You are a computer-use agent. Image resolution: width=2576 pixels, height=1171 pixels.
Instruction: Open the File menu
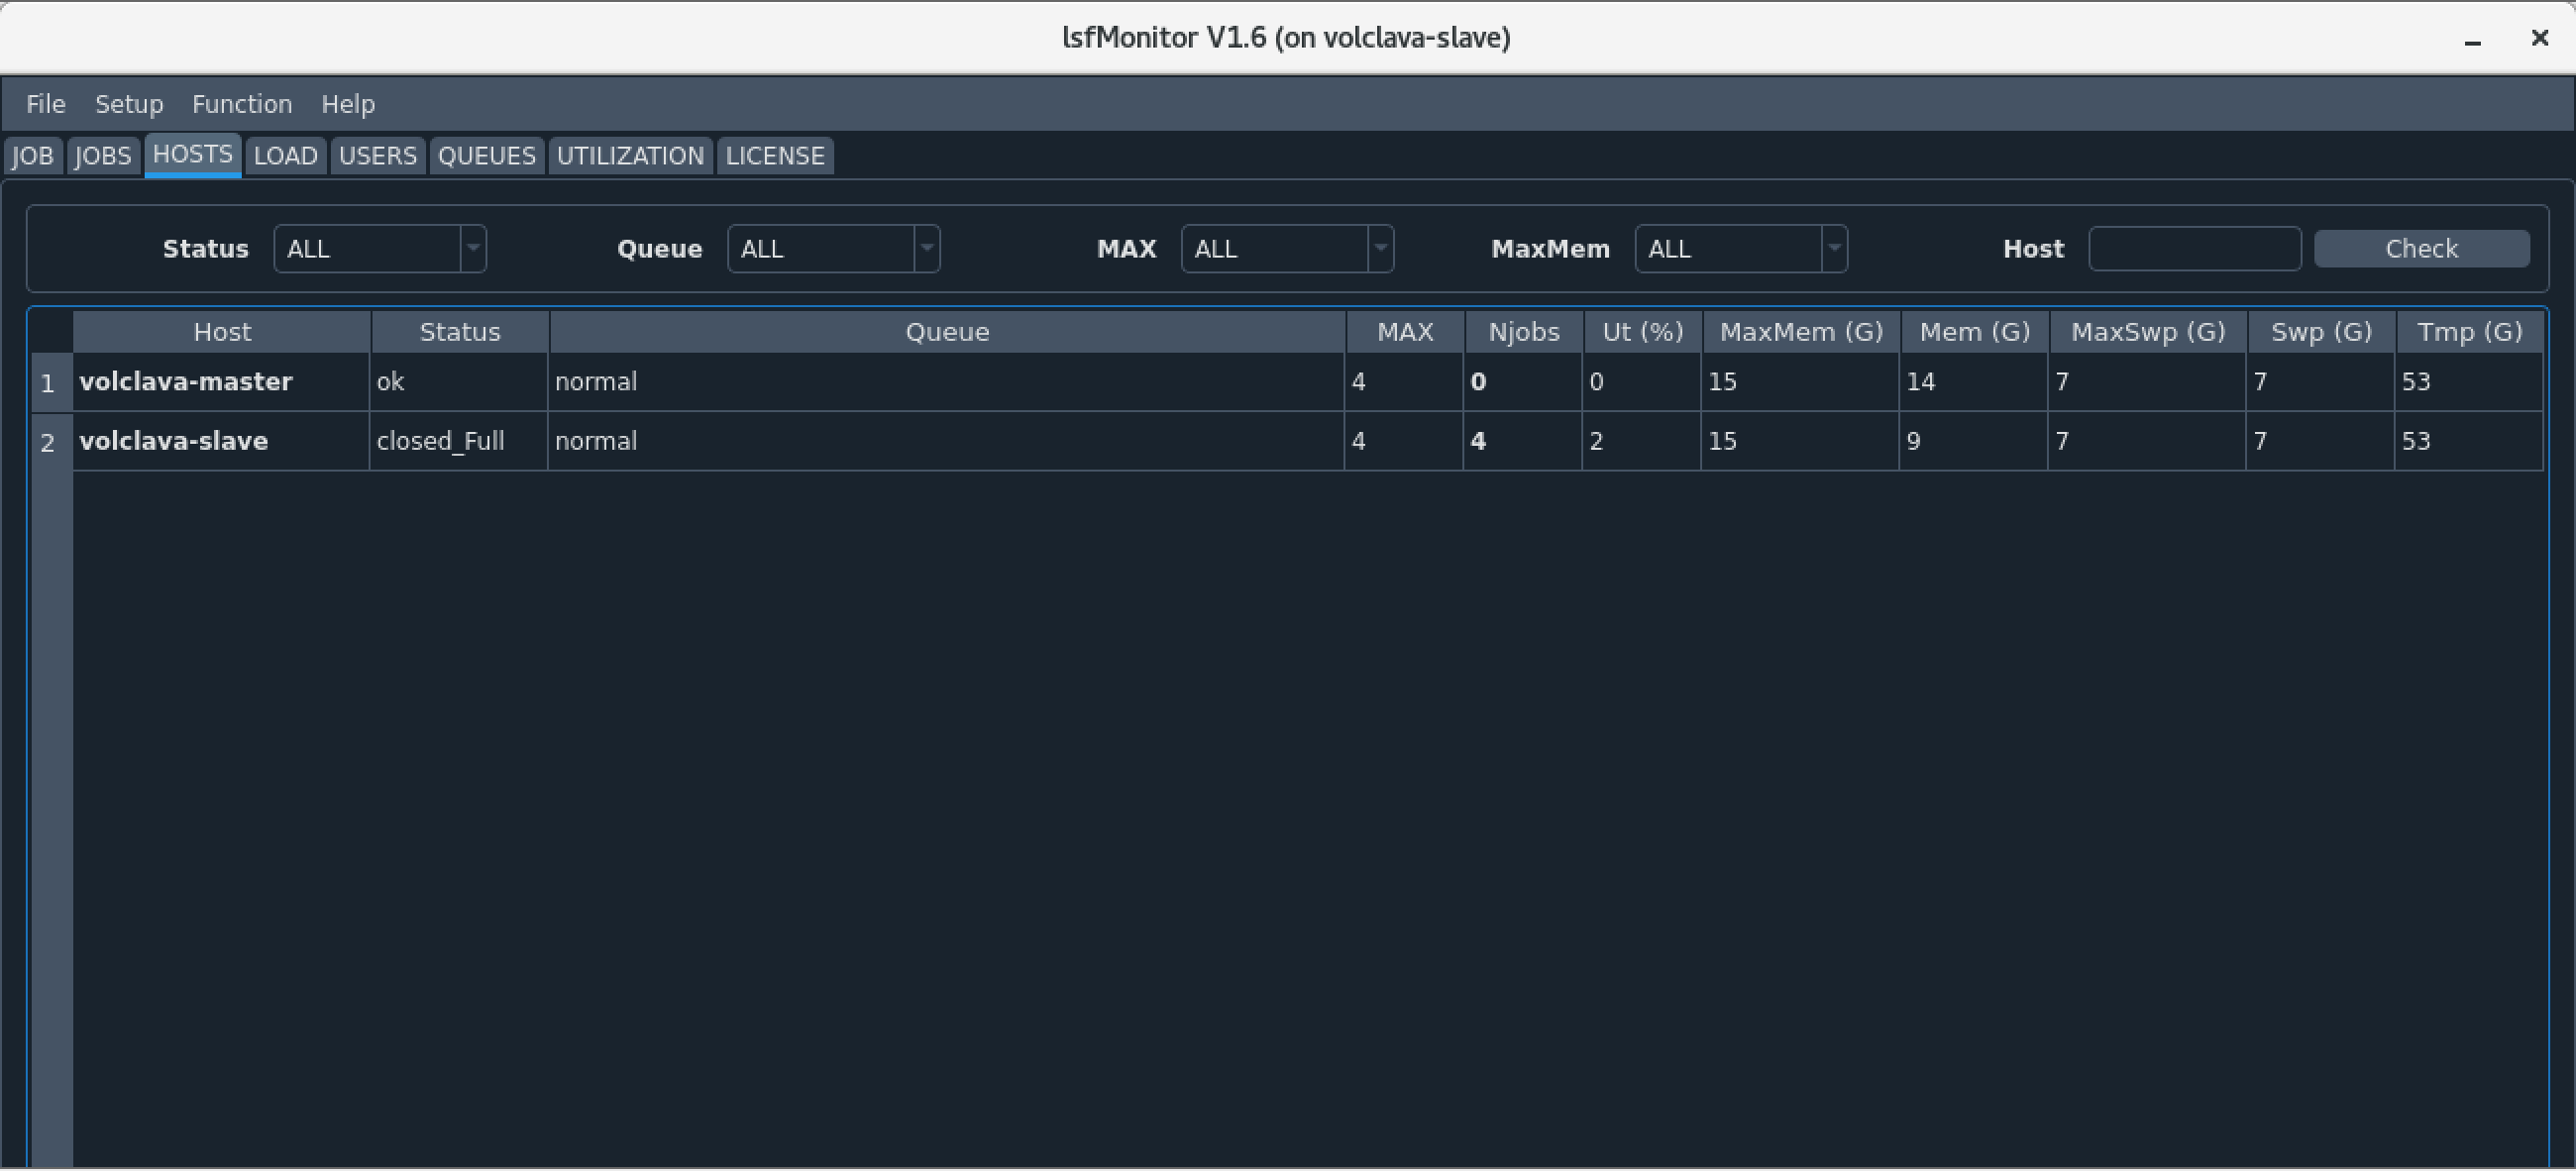(46, 104)
